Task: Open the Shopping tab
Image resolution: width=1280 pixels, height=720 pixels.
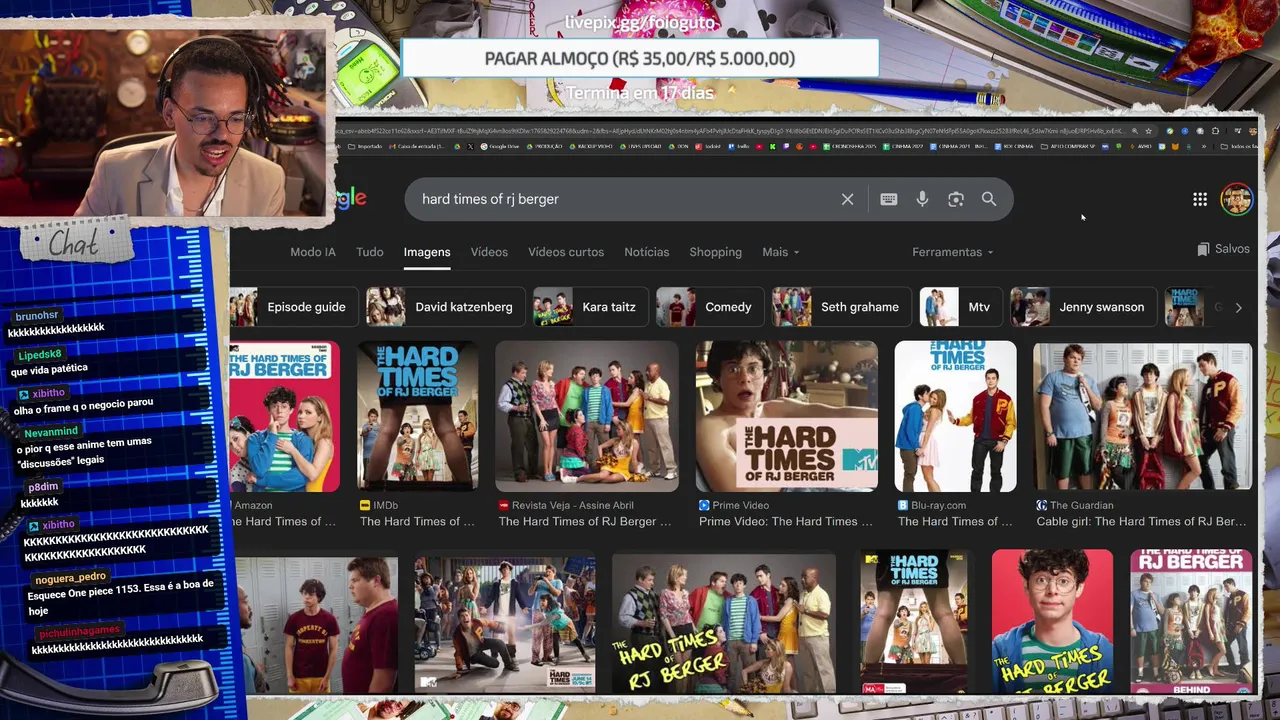Action: coord(716,252)
